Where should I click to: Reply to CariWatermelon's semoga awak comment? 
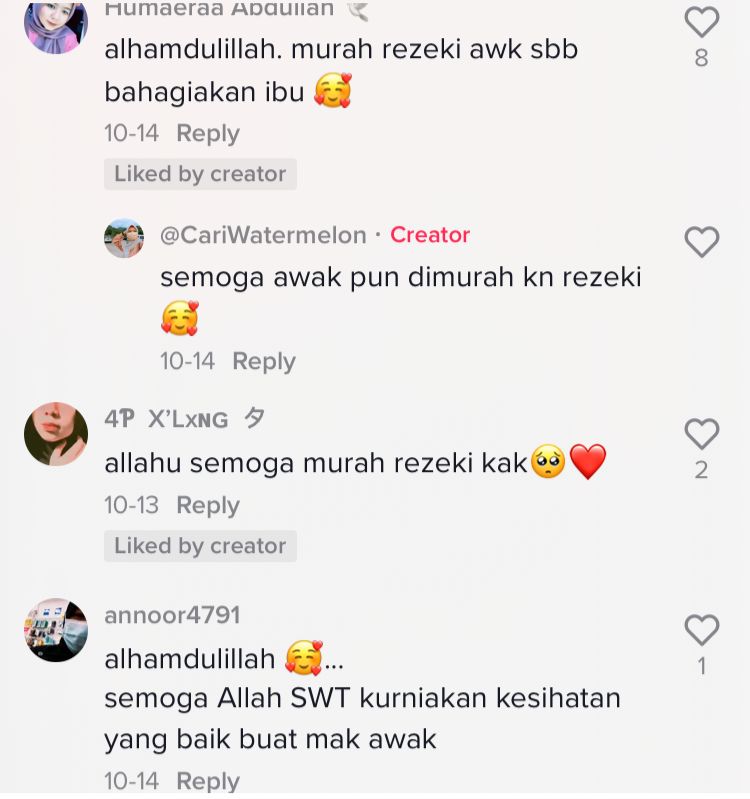pyautogui.click(x=264, y=362)
